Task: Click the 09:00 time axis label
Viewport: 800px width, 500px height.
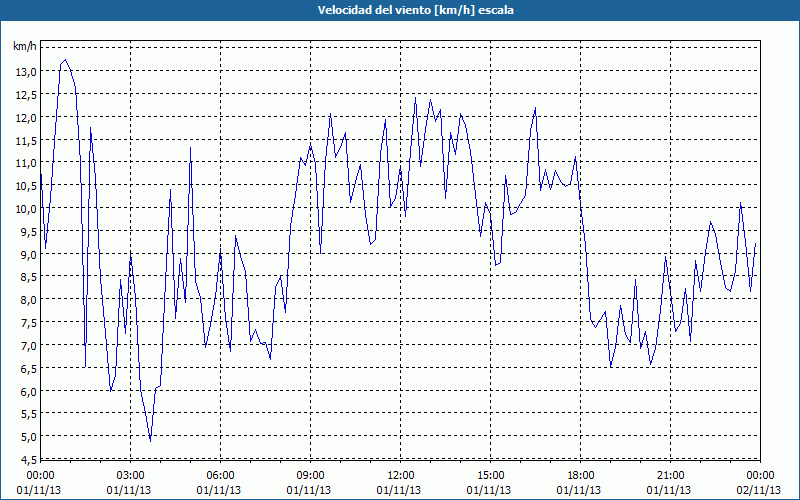Action: 310,476
